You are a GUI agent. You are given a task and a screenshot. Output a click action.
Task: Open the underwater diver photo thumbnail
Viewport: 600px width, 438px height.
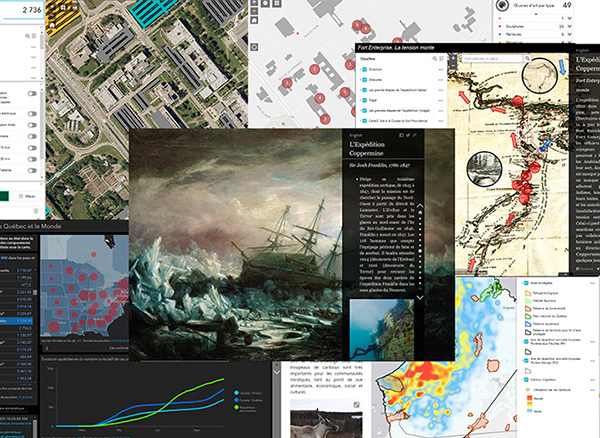[x=382, y=329]
